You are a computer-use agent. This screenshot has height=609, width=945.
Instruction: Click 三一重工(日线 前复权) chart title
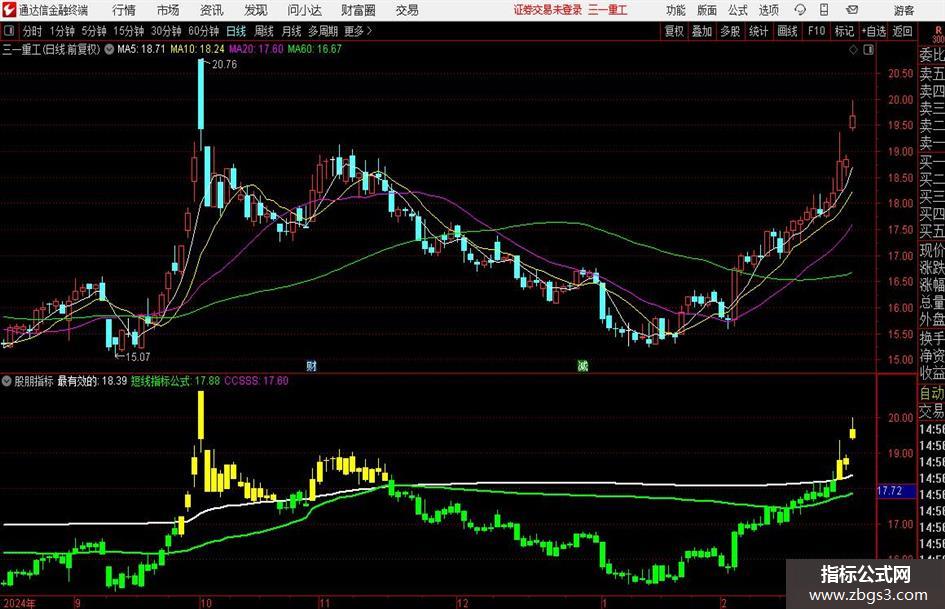pos(51,49)
